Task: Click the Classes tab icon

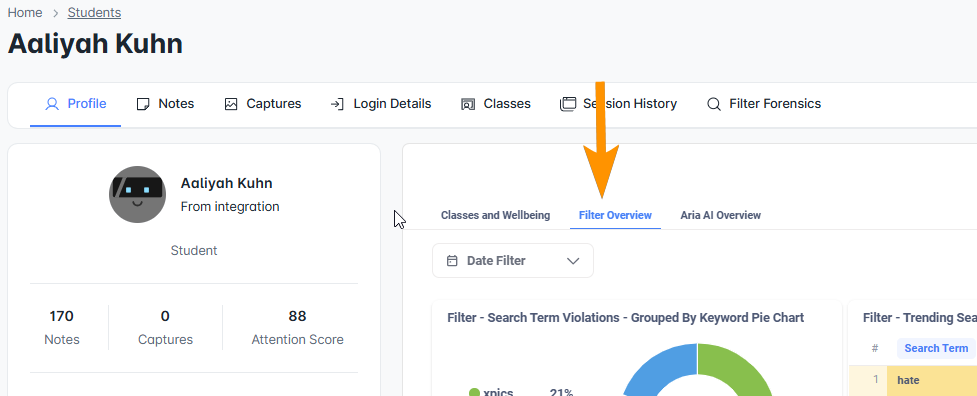Action: point(468,104)
